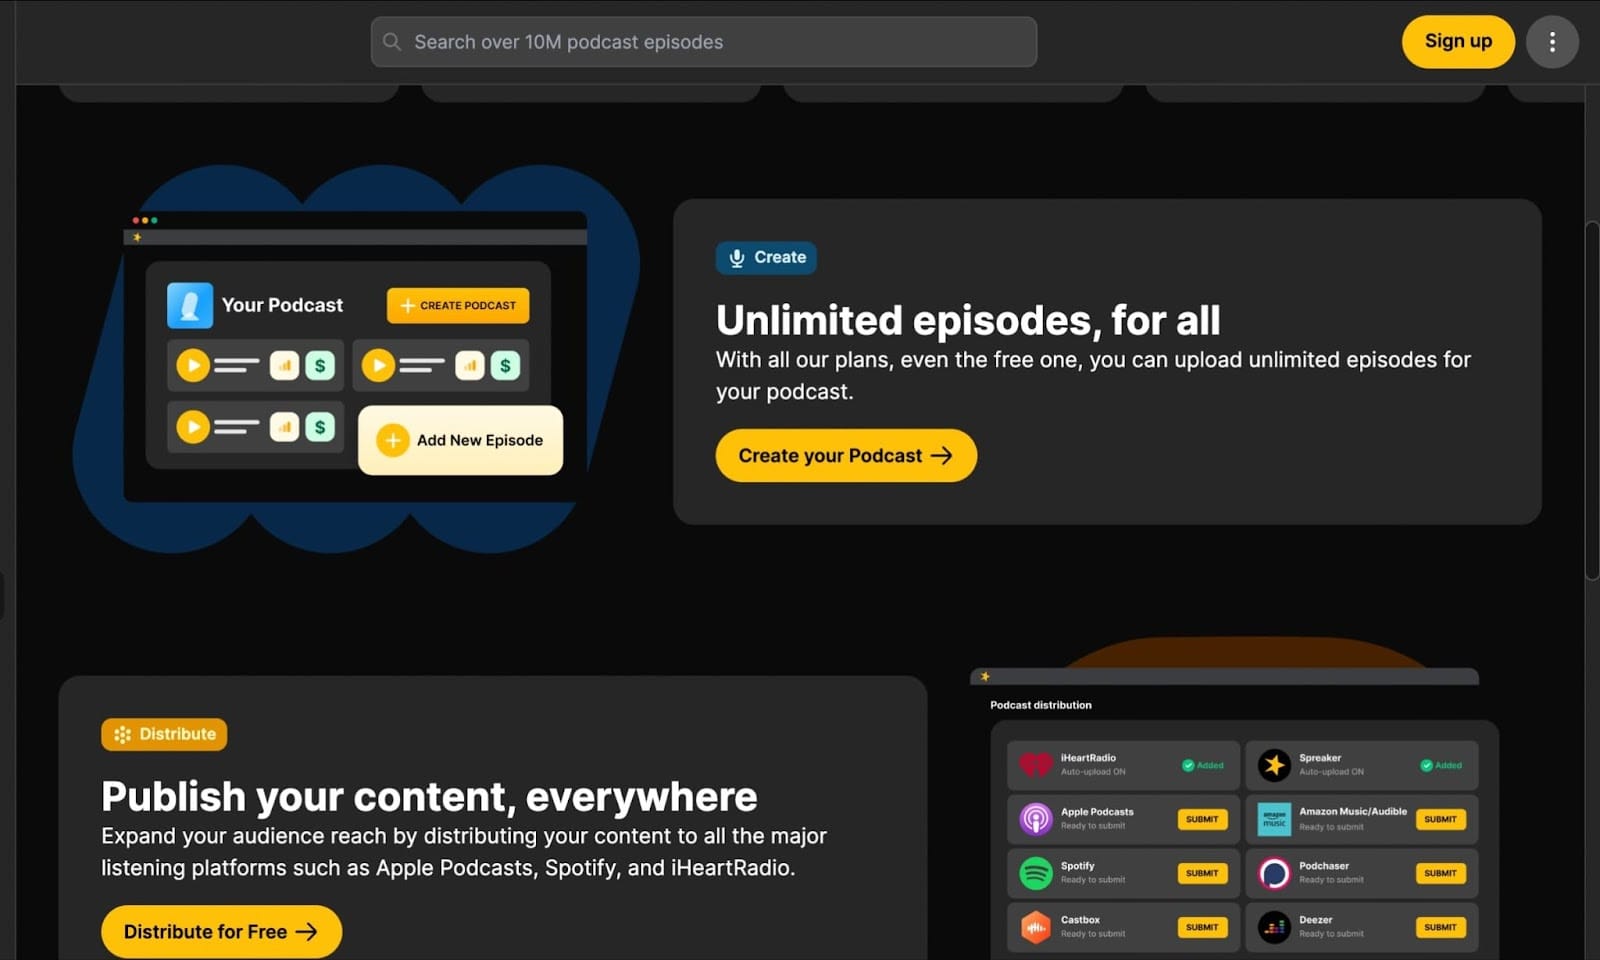Click the microphone icon on the Create badge
The width and height of the screenshot is (1600, 960).
pos(738,257)
